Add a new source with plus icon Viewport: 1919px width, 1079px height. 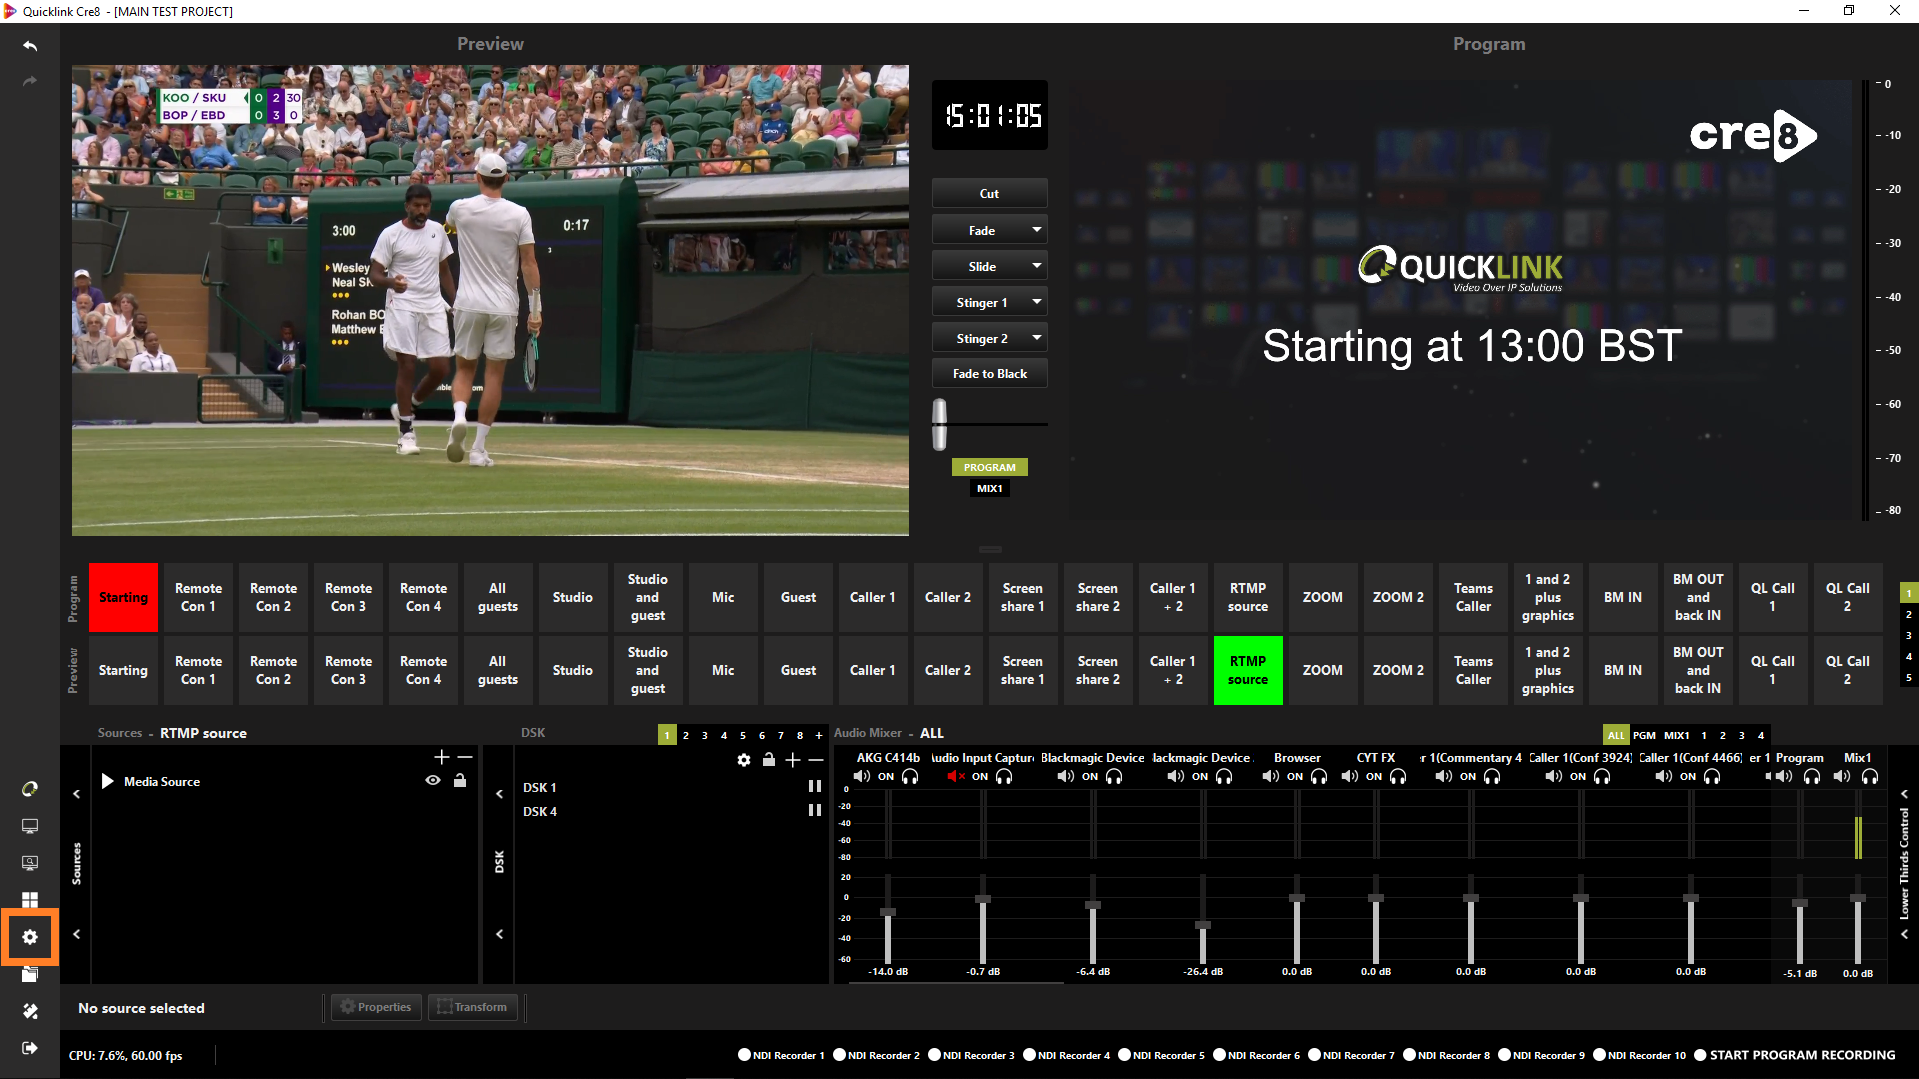coord(442,758)
